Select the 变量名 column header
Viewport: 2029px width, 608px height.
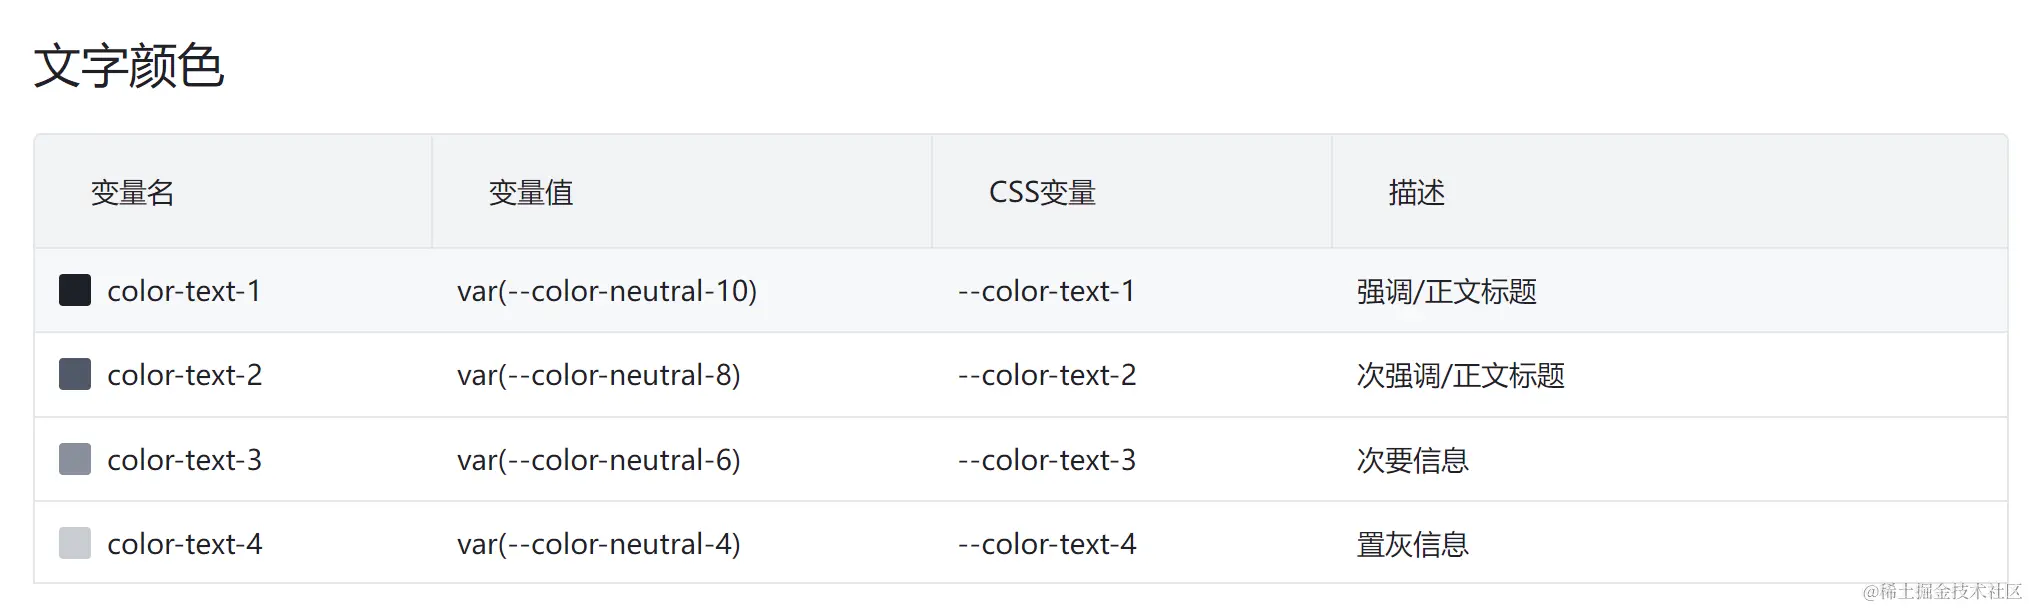coord(133,192)
